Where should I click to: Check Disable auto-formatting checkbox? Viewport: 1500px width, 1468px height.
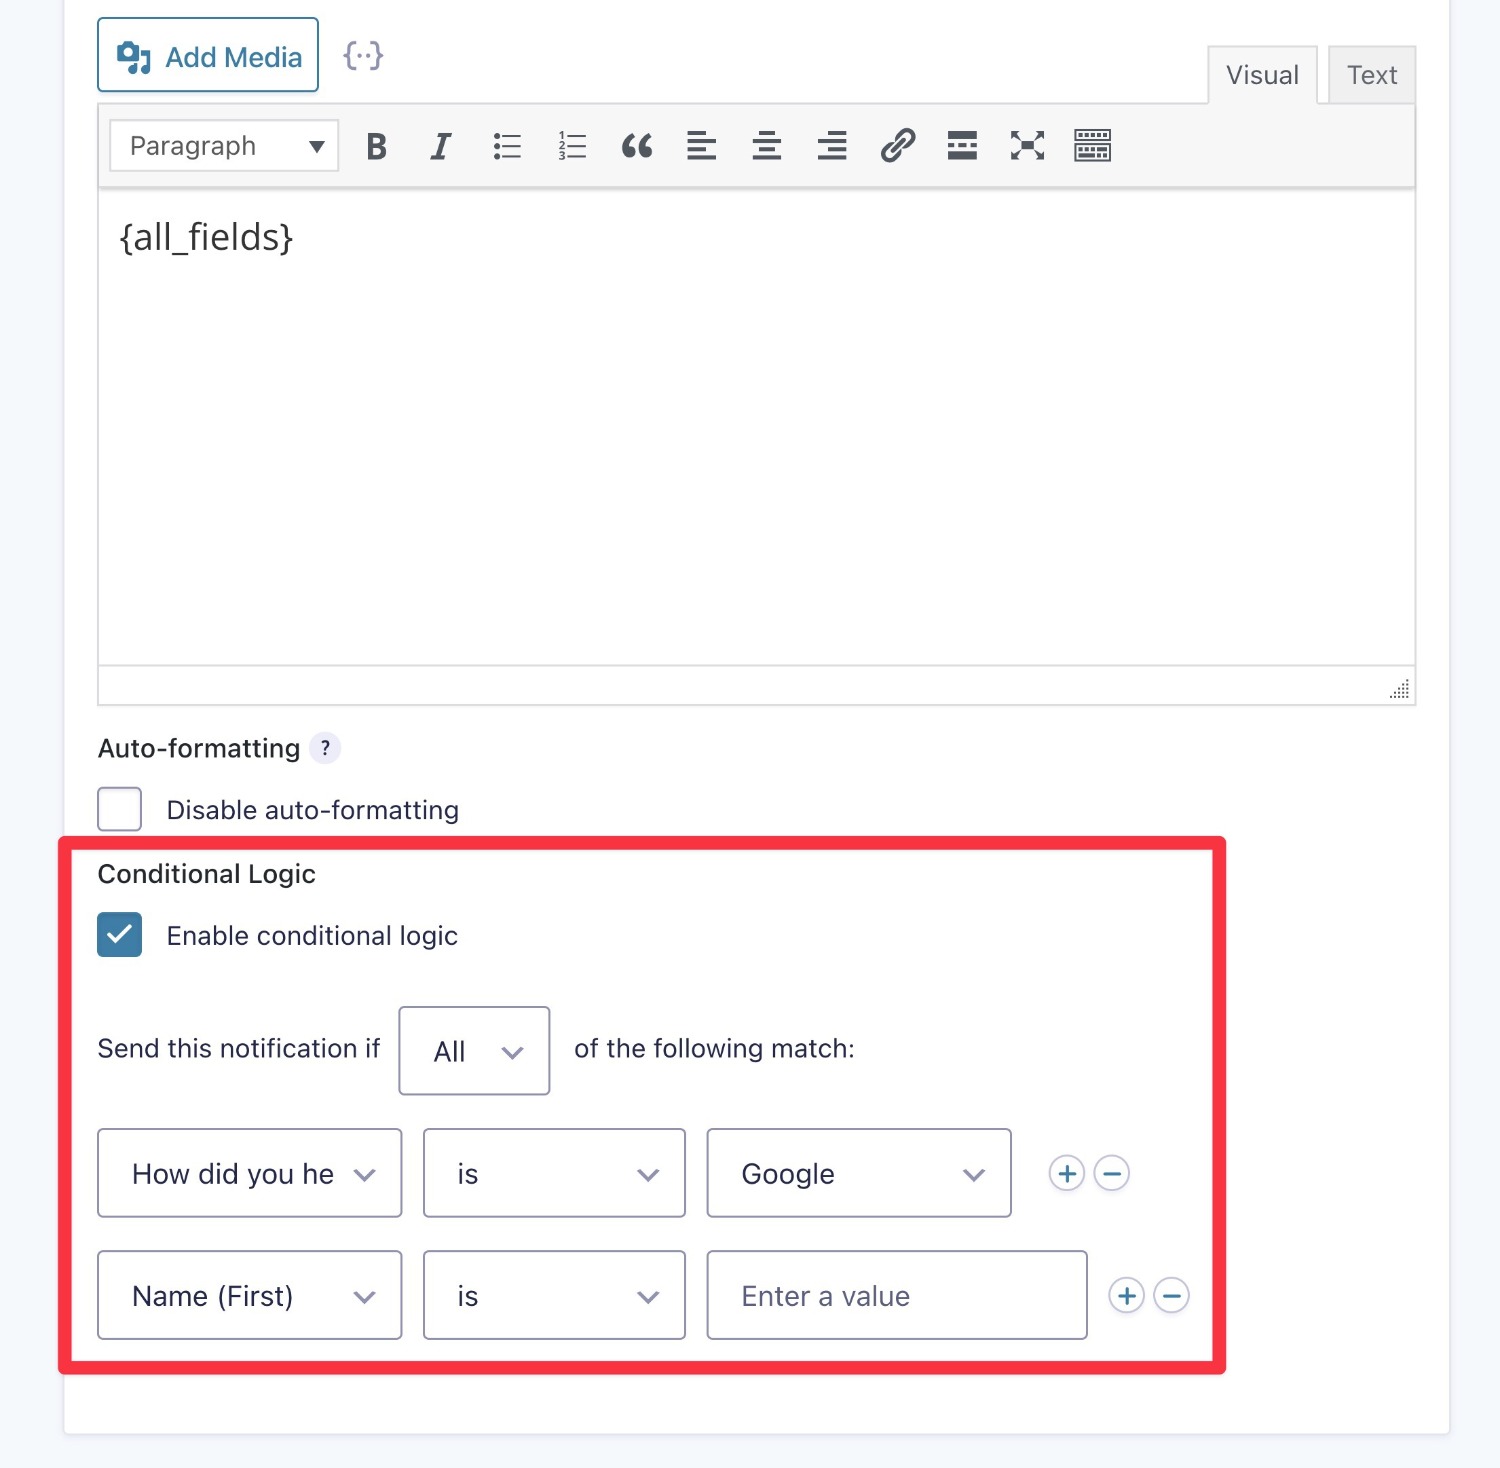click(x=119, y=809)
